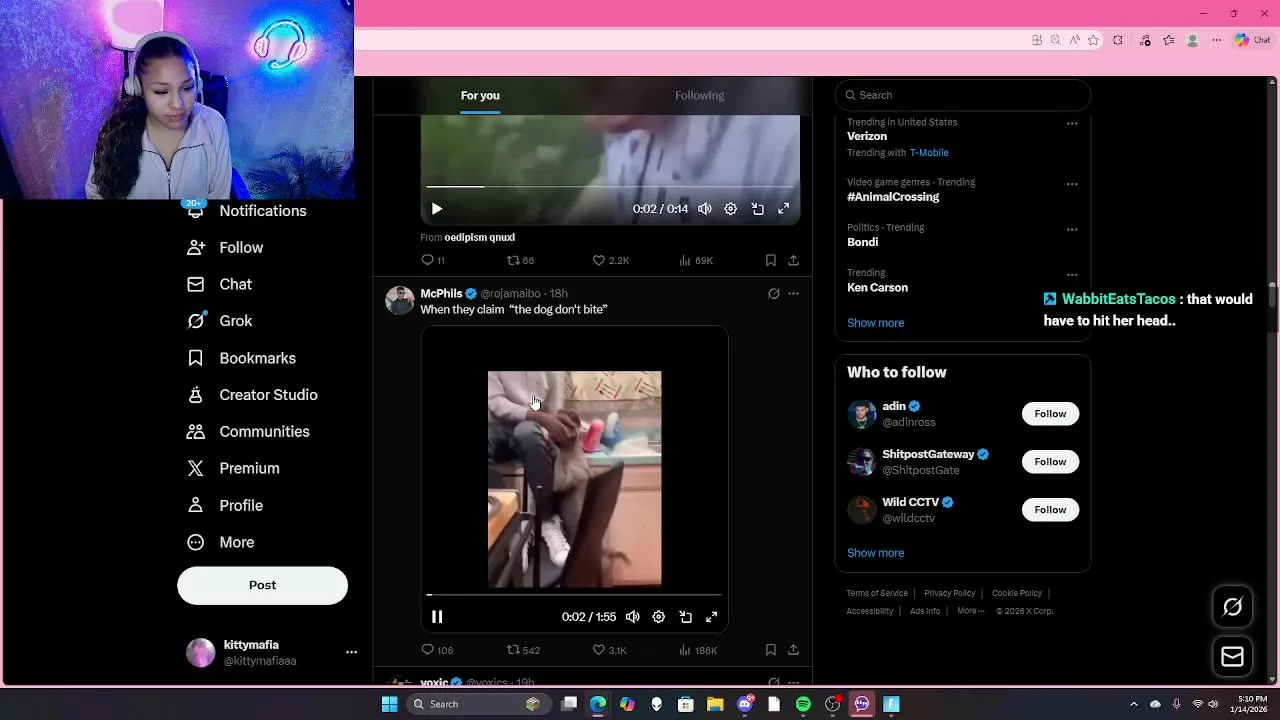Pause the dog video at 0:02 / 1:55
Viewport: 1280px width, 720px height.
click(x=437, y=617)
